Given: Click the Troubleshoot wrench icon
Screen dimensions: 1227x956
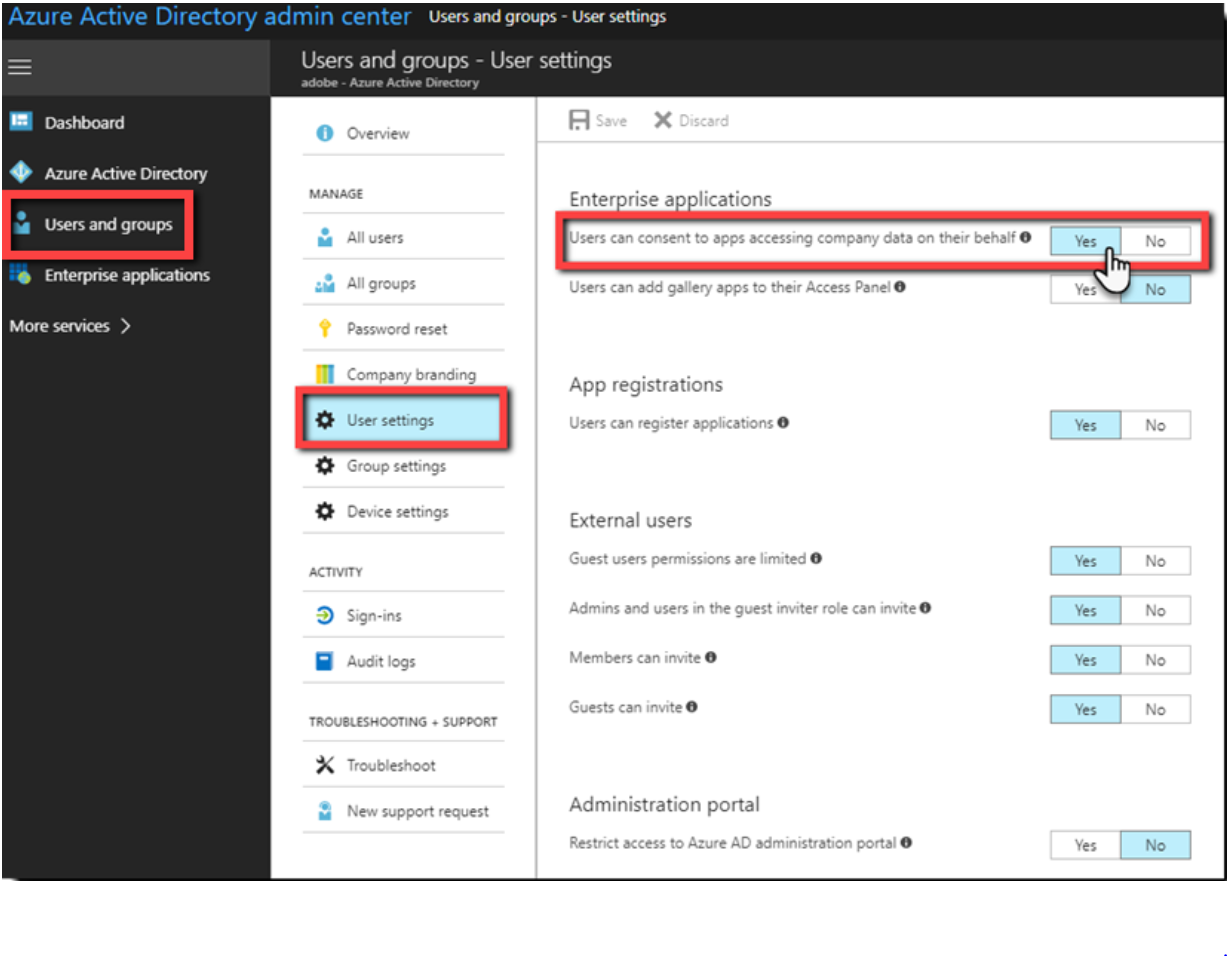Looking at the screenshot, I should point(324,765).
